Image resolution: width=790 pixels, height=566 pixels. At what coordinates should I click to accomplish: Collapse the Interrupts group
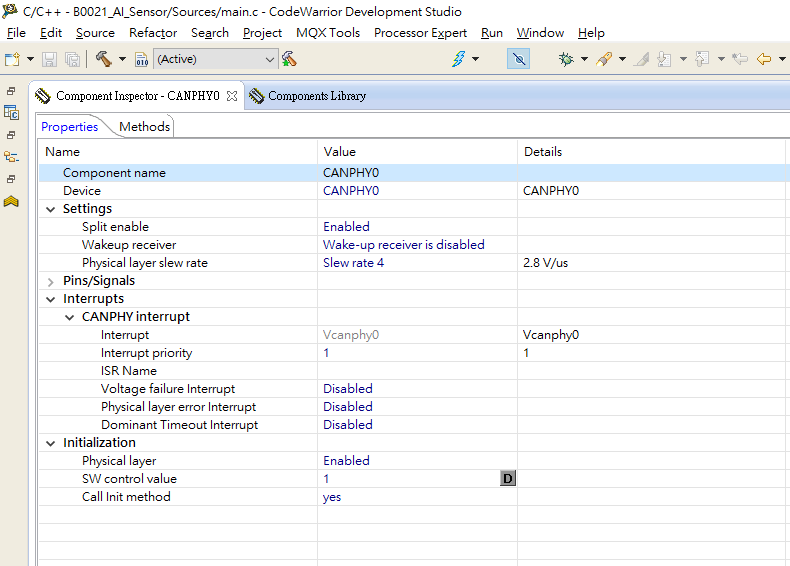click(x=50, y=299)
